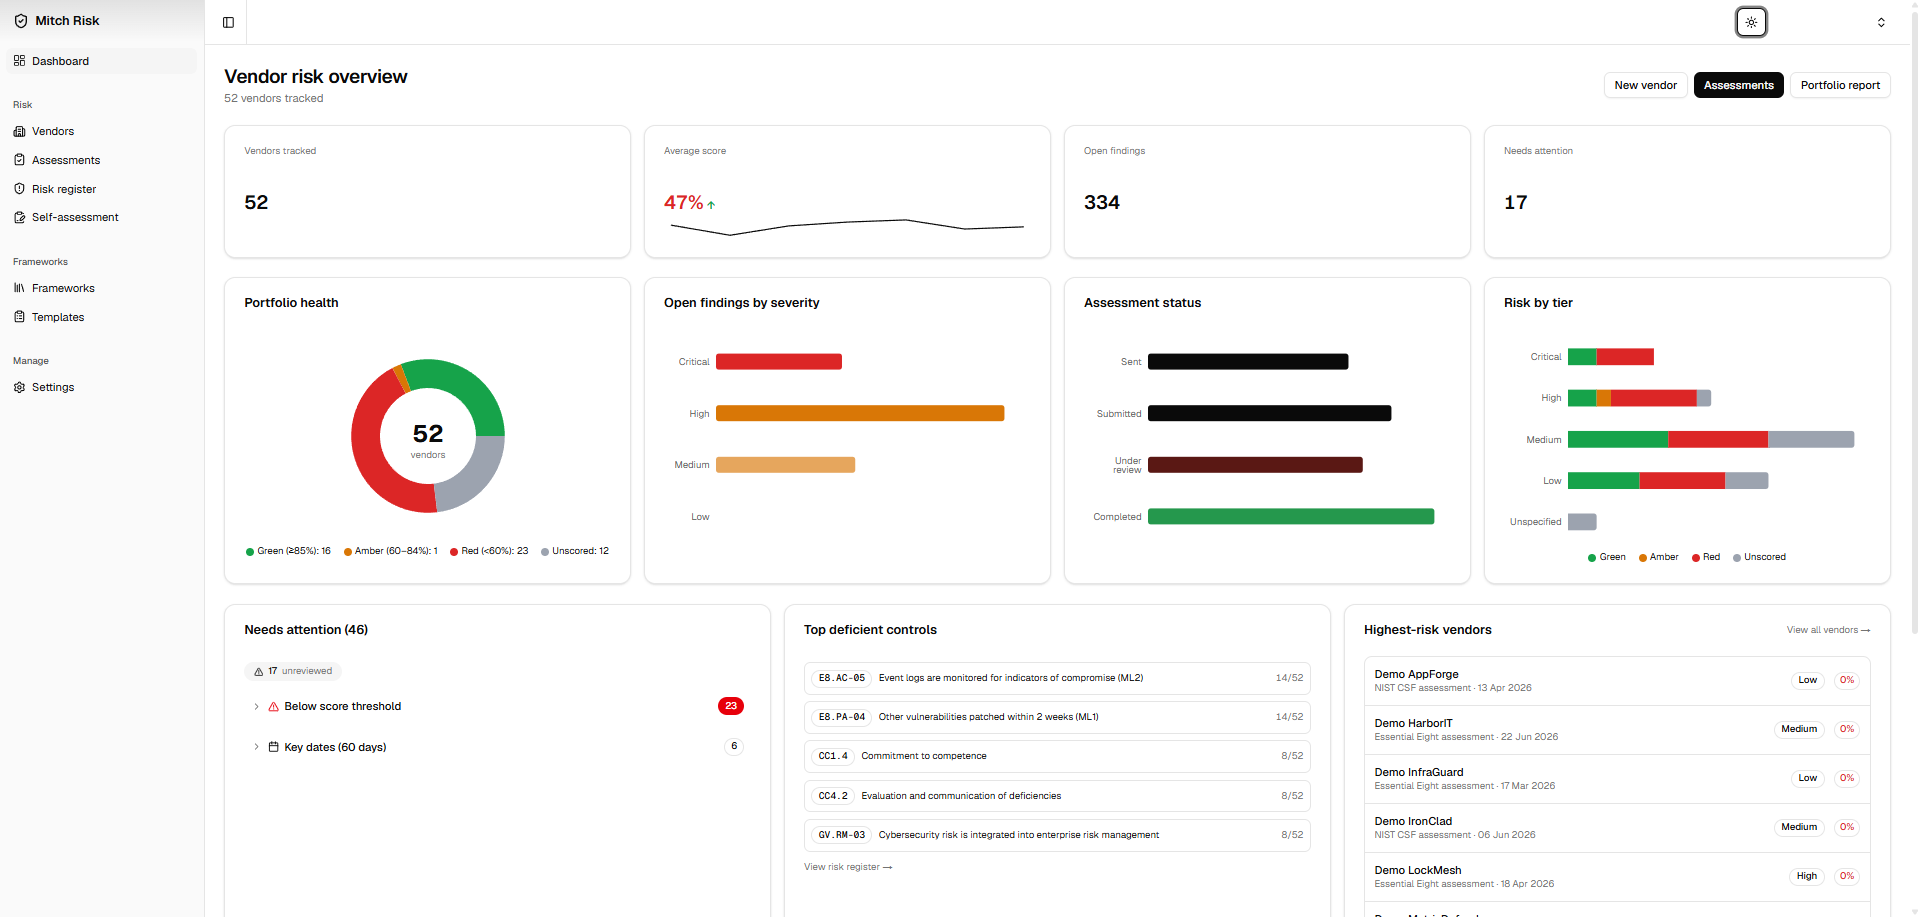Open Demo LockMesh vendor row

click(x=1617, y=877)
